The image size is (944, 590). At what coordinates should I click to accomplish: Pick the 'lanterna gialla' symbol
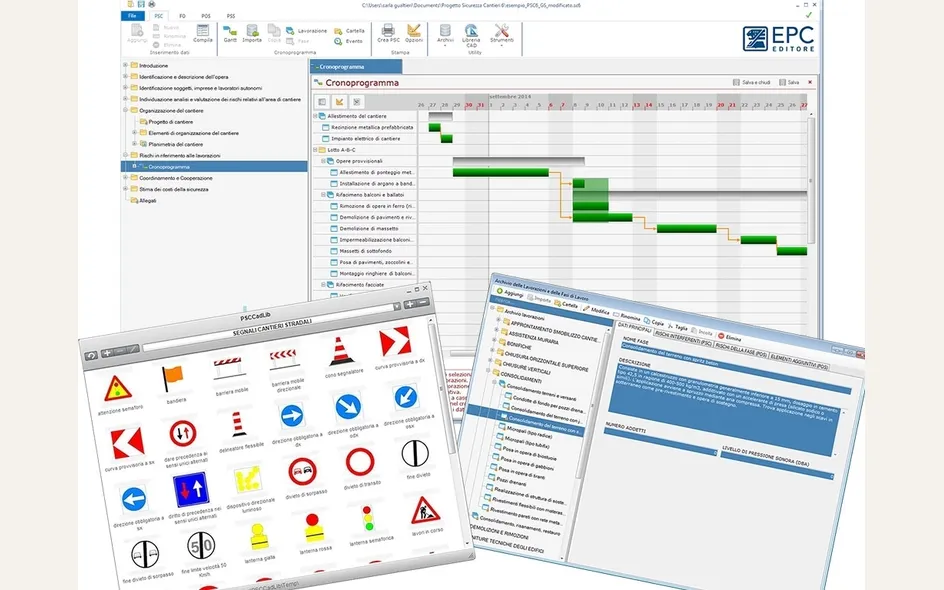(258, 536)
